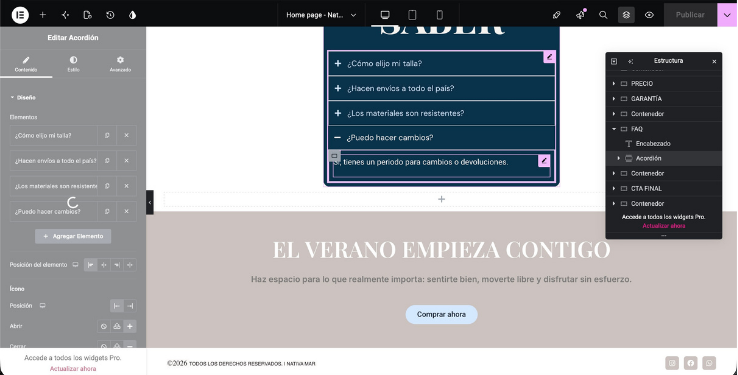This screenshot has height=375, width=738.
Task: Click Actualizar ahora link in Estructura panel
Action: [664, 226]
